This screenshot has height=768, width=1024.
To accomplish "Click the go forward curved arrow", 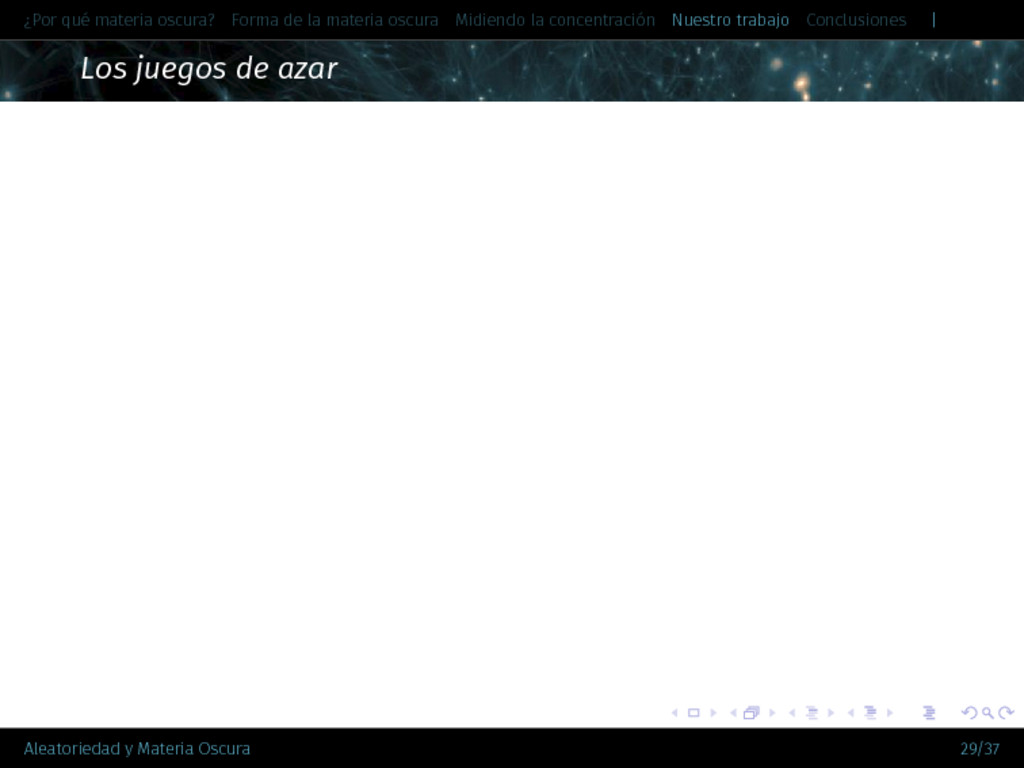I will pyautogui.click(x=1006, y=713).
